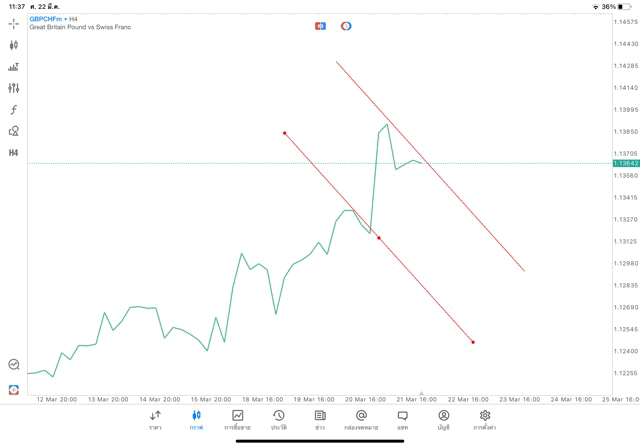Open the การตั้งค่า (Settings) tab

click(x=485, y=420)
